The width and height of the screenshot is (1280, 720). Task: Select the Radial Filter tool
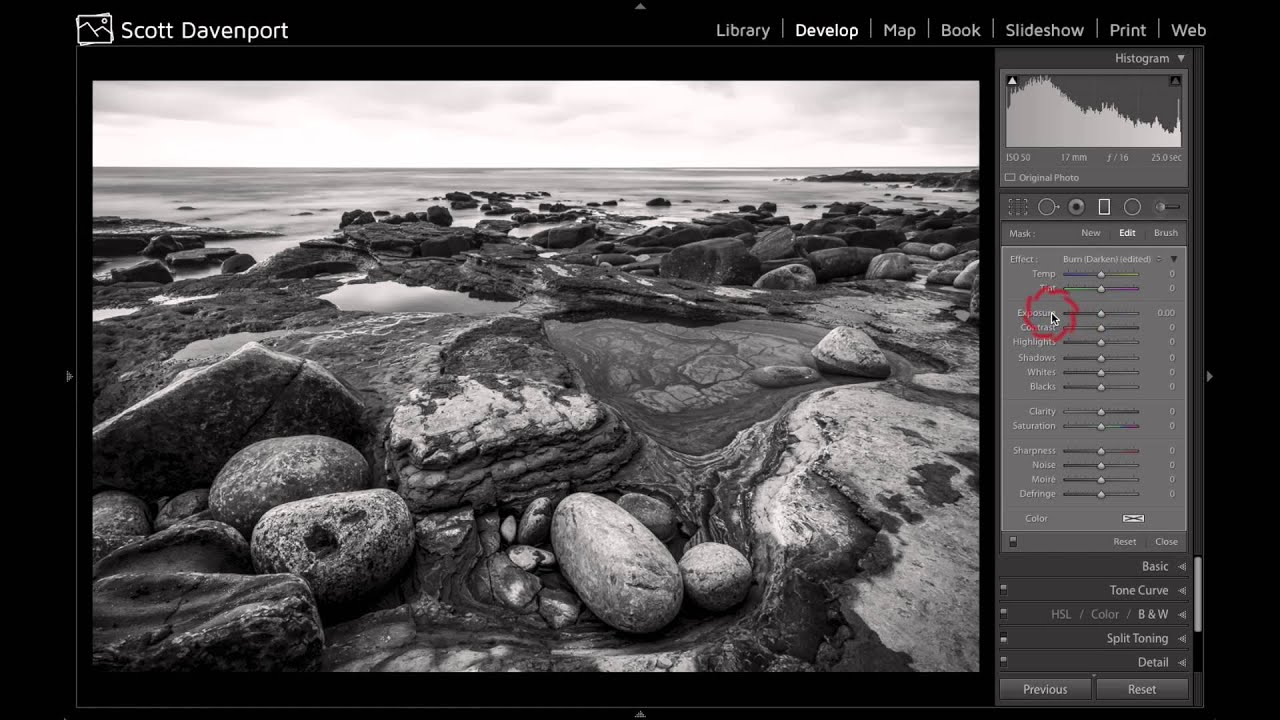(x=1132, y=207)
